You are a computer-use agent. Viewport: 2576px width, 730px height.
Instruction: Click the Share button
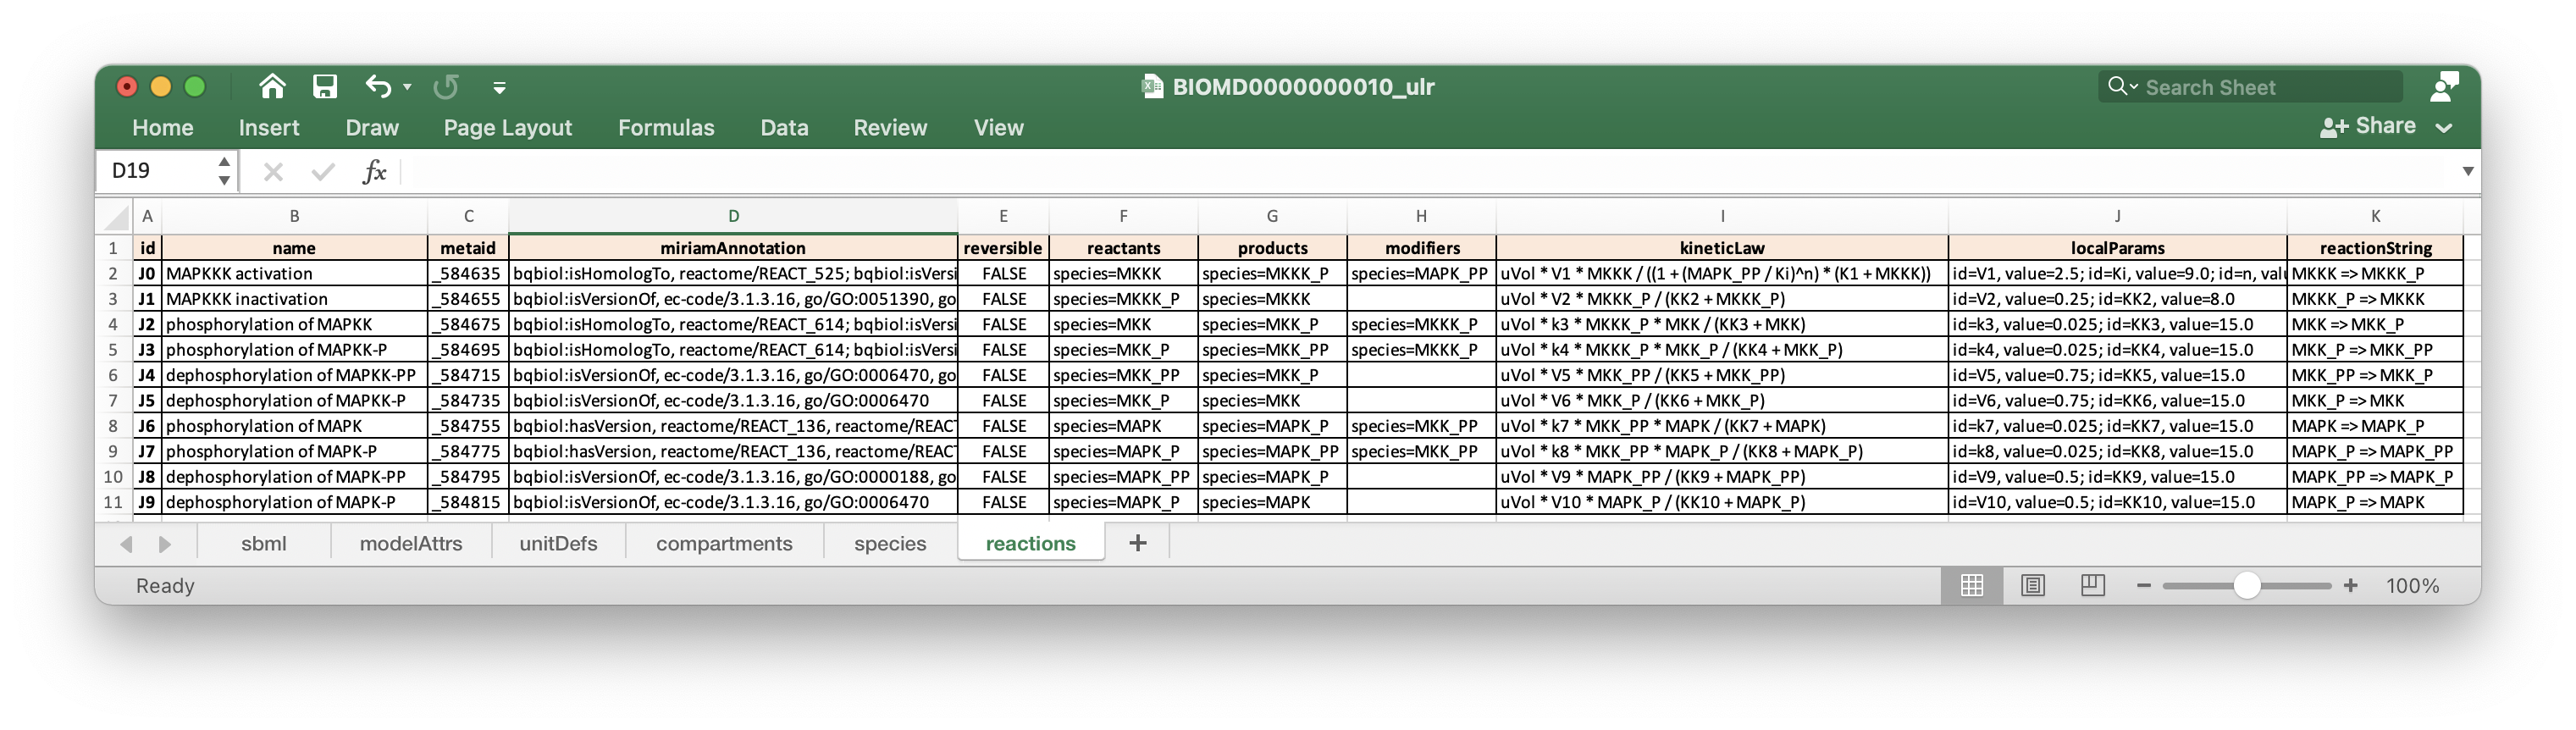pyautogui.click(x=2368, y=126)
